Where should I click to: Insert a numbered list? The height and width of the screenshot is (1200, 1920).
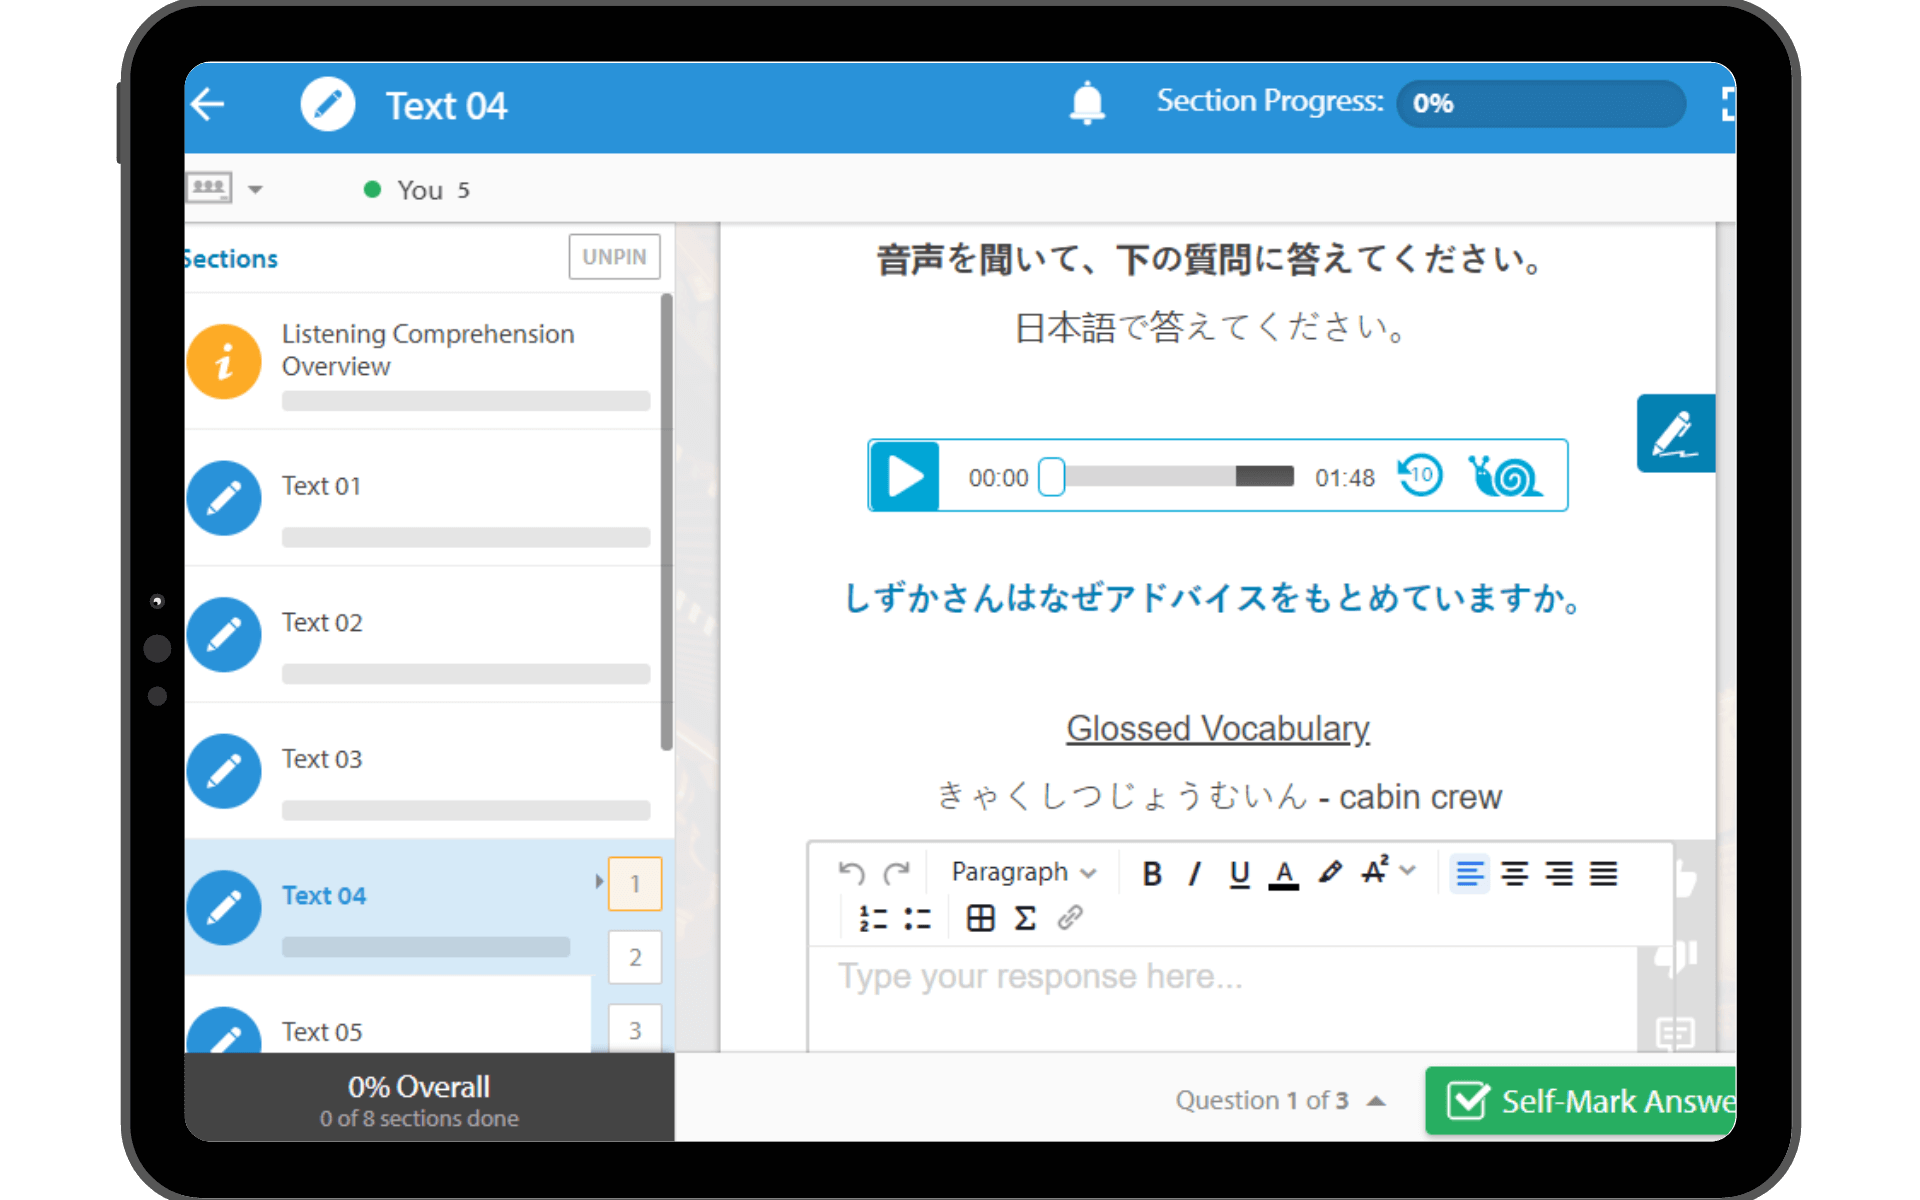click(873, 918)
